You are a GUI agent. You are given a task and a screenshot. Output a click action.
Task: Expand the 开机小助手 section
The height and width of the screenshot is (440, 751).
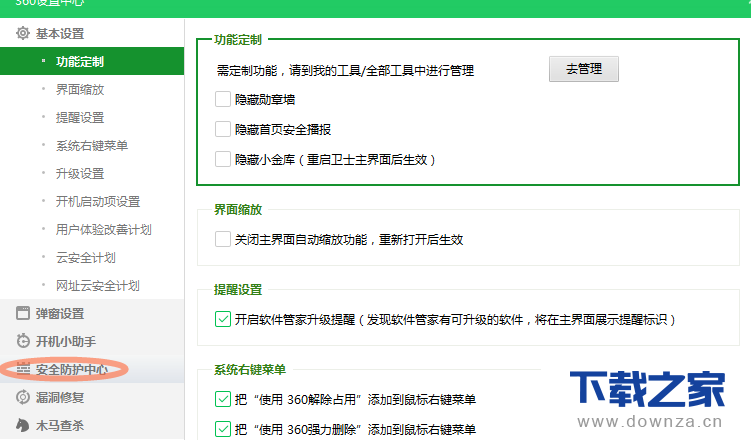pyautogui.click(x=92, y=341)
